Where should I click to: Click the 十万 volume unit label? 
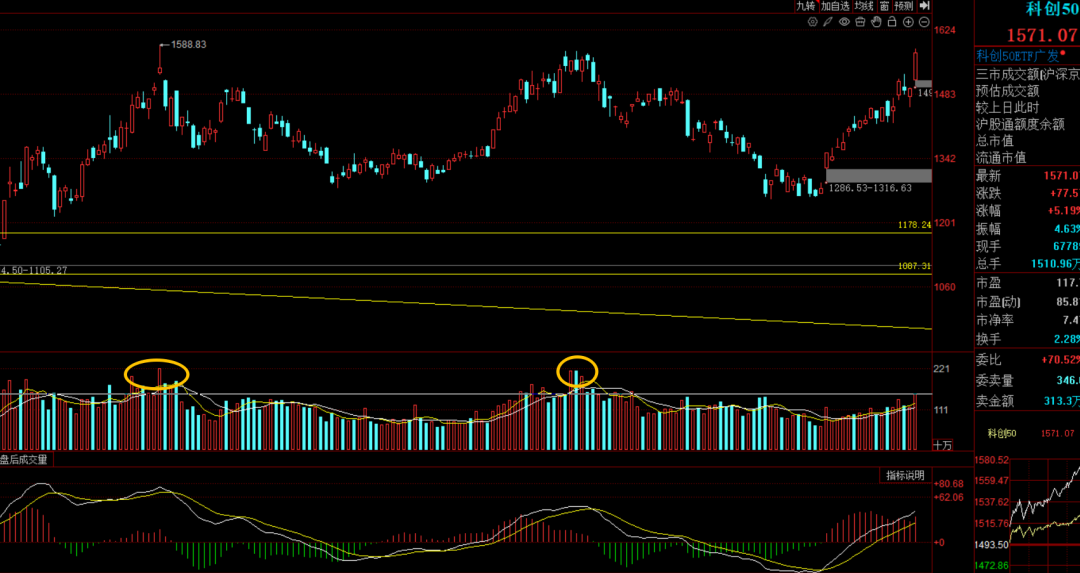coord(942,446)
